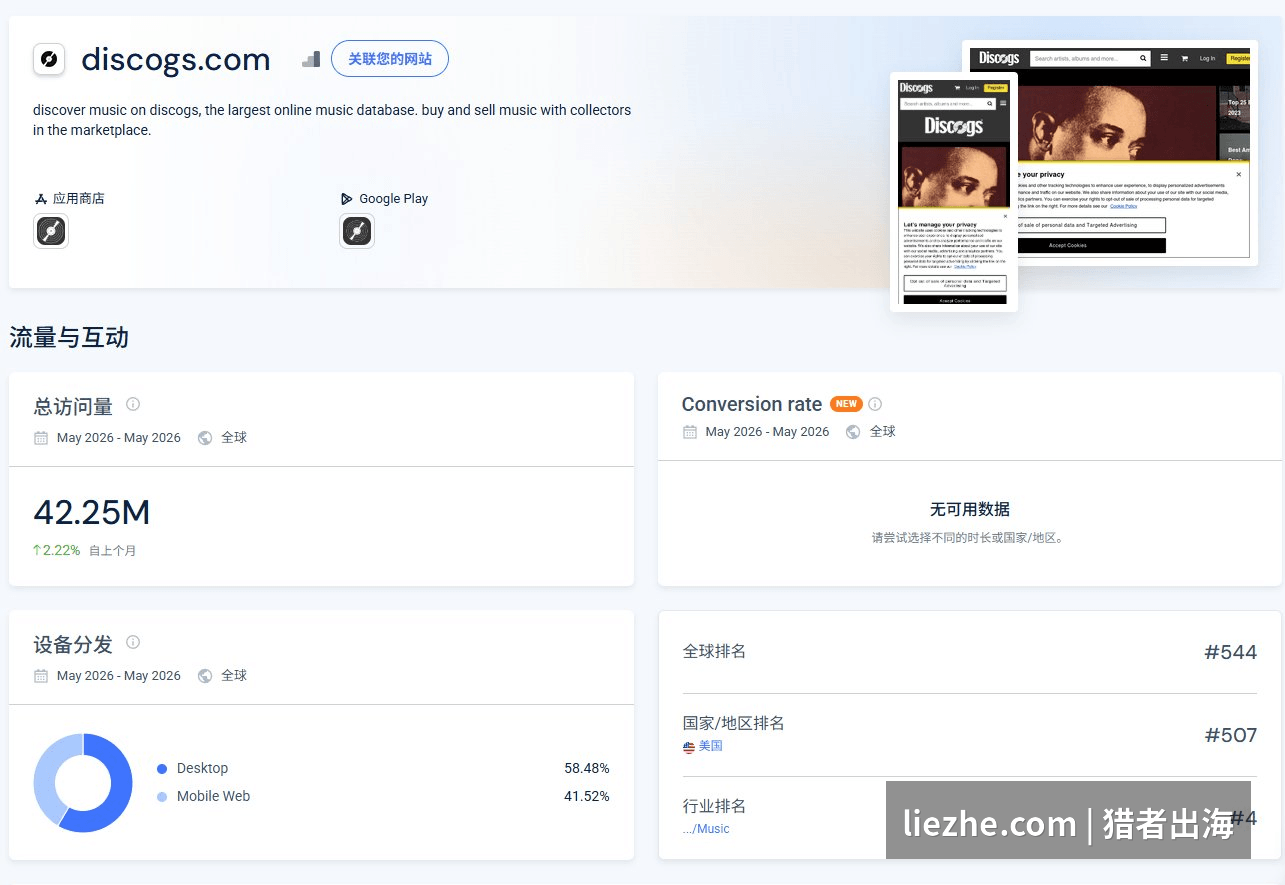Viewport: 1285px width, 885px height.
Task: Click the 42.25M total visits value
Action: coord(92,512)
